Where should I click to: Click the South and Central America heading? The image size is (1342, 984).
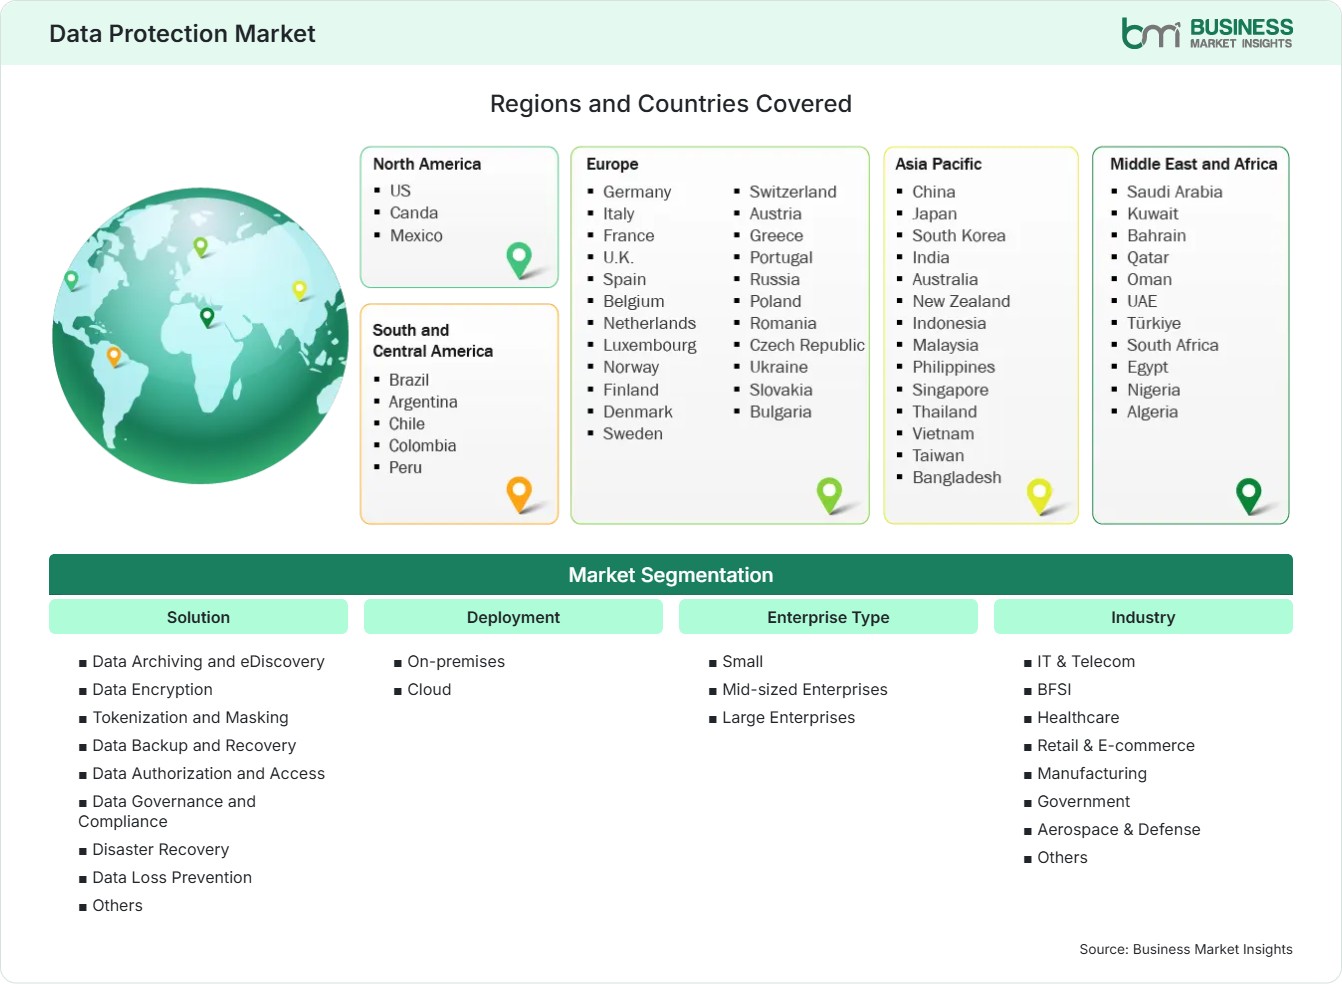[433, 340]
